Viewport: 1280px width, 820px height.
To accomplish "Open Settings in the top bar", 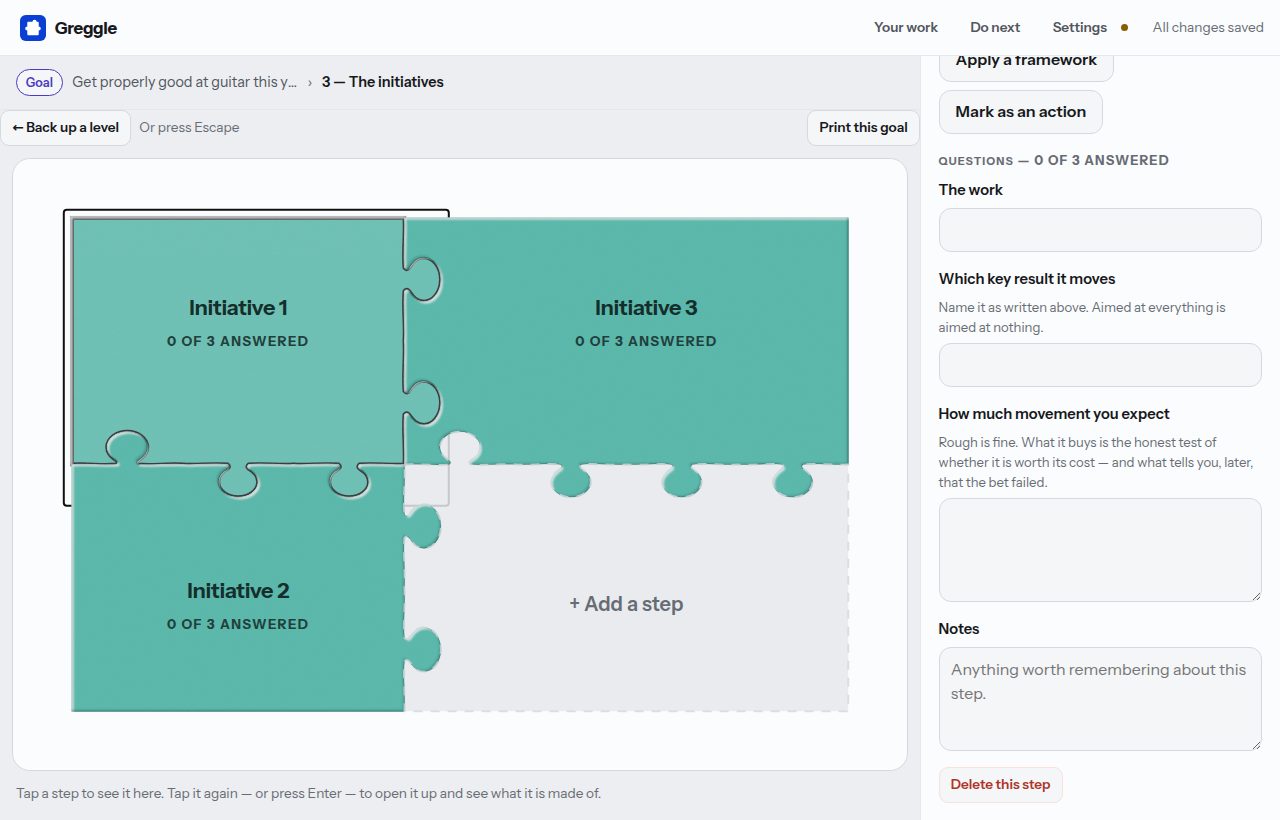I will click(x=1080, y=28).
